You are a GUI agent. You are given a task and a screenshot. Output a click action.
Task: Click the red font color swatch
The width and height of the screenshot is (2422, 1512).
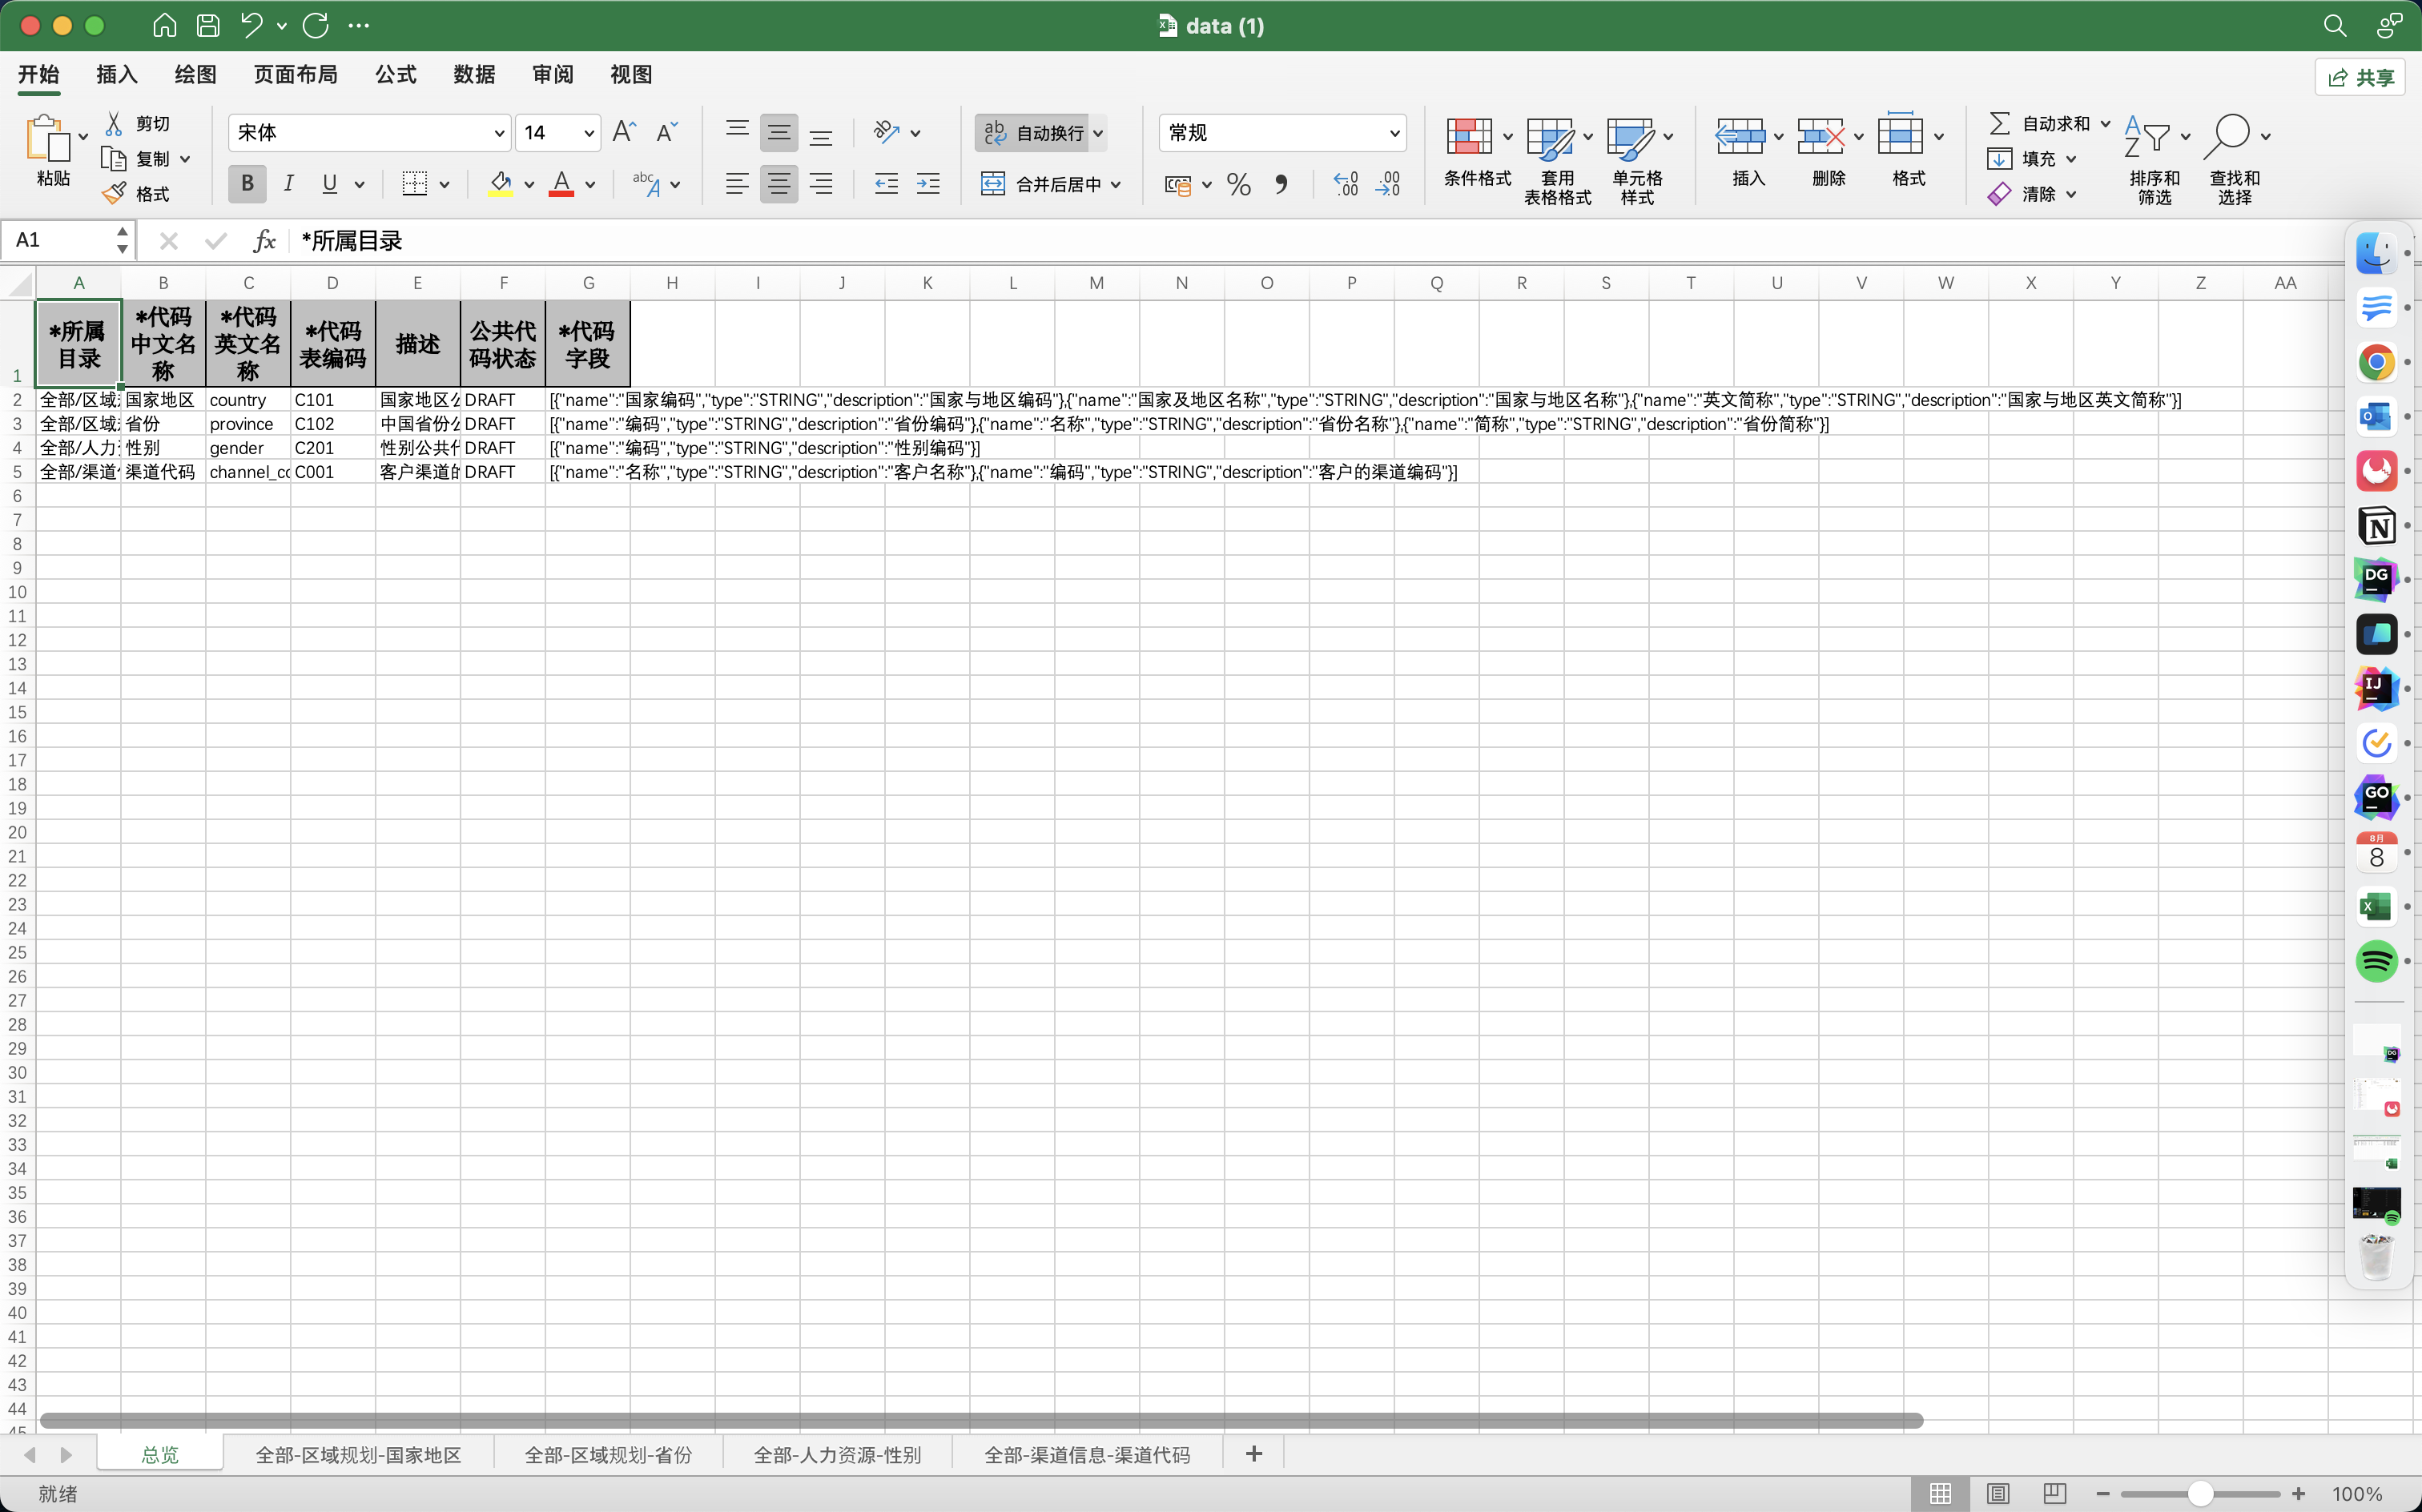[561, 184]
